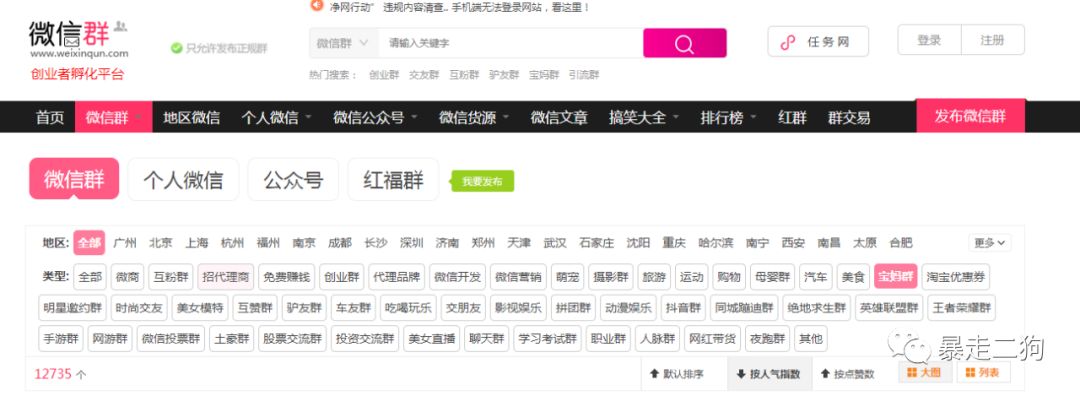Screen dimensions: 1080x396
Task: Go to 首页 in navigation bar
Action: click(x=50, y=118)
